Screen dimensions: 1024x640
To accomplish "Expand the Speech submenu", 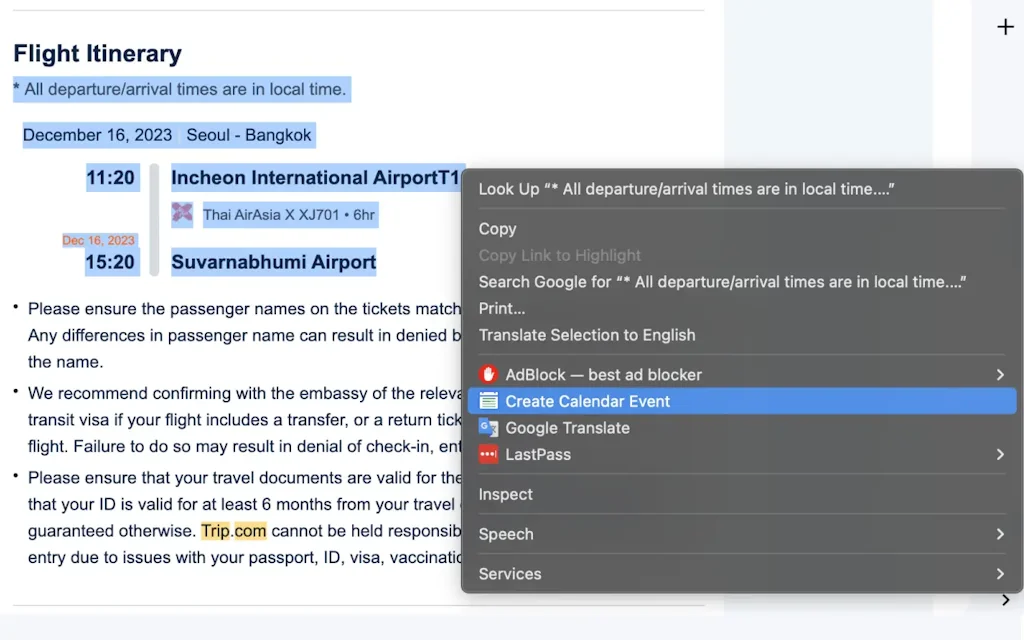I will (998, 534).
